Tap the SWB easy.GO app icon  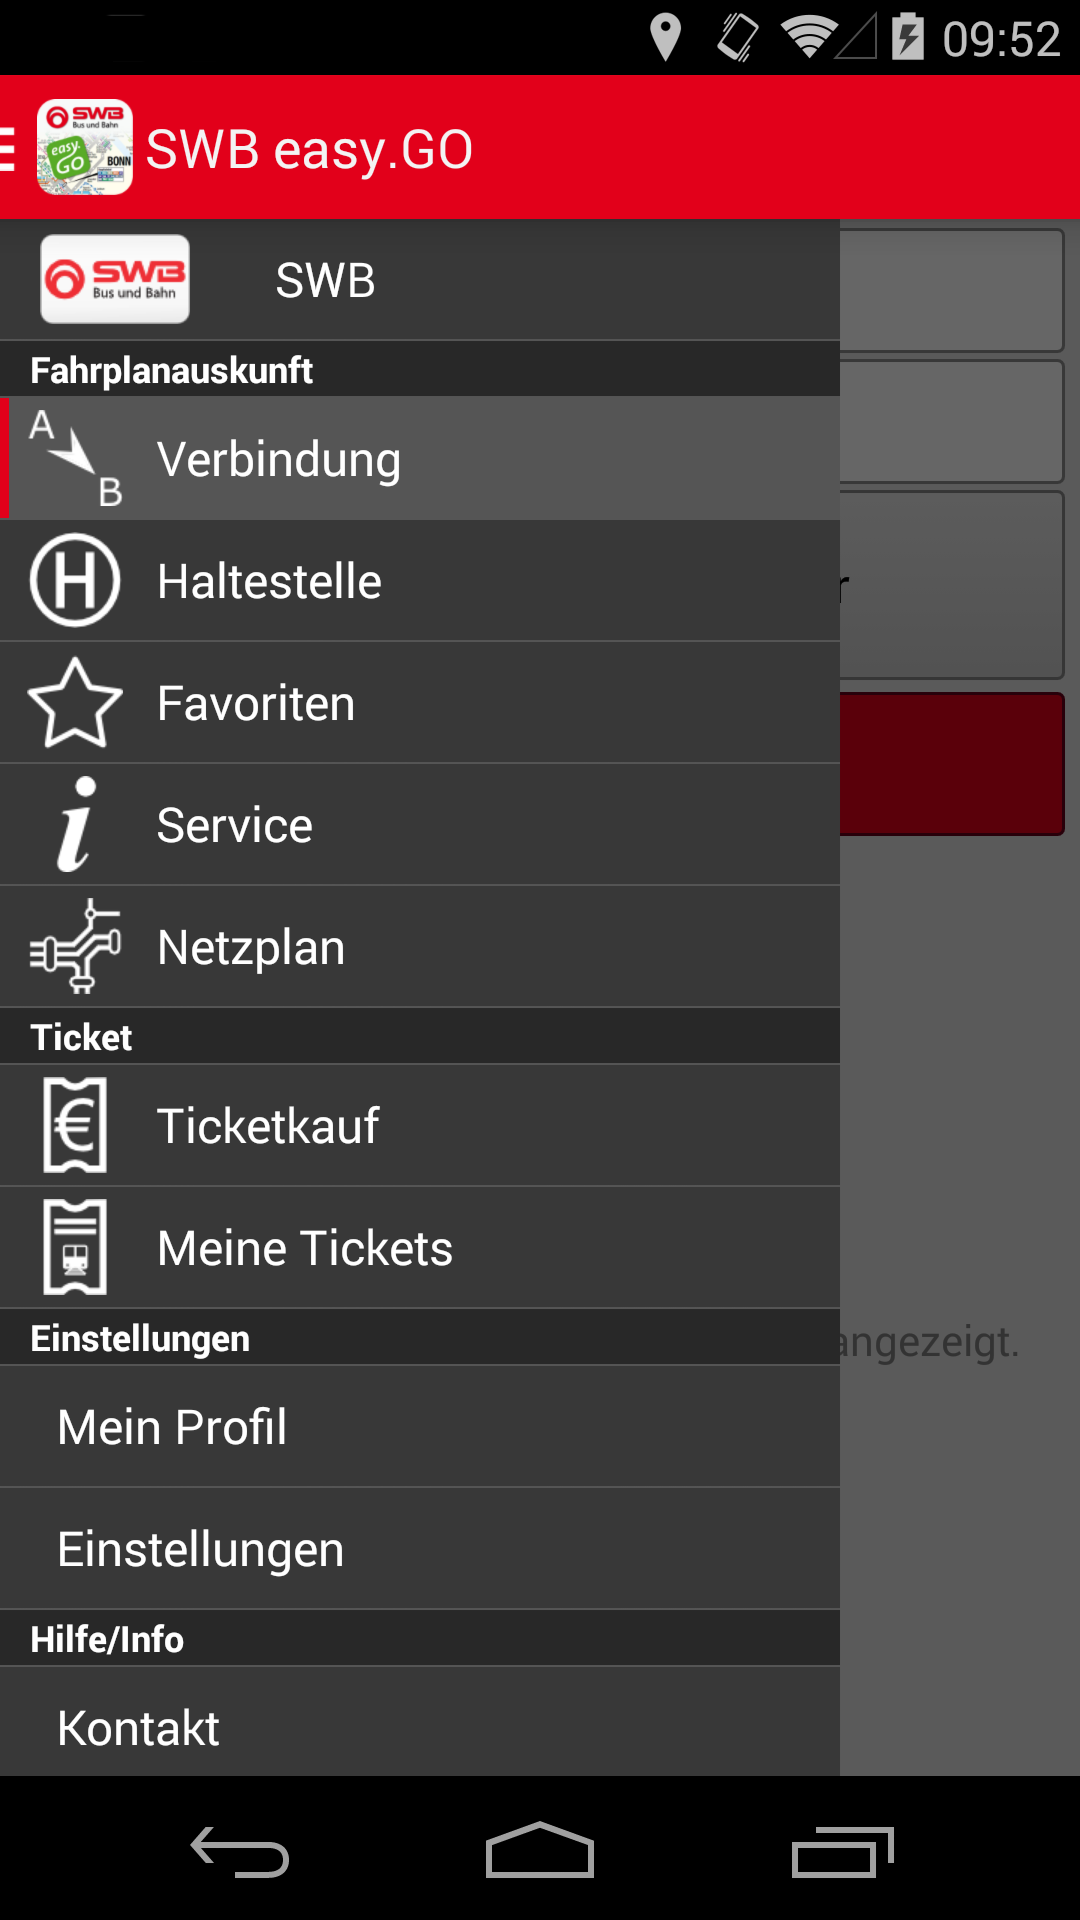point(85,147)
